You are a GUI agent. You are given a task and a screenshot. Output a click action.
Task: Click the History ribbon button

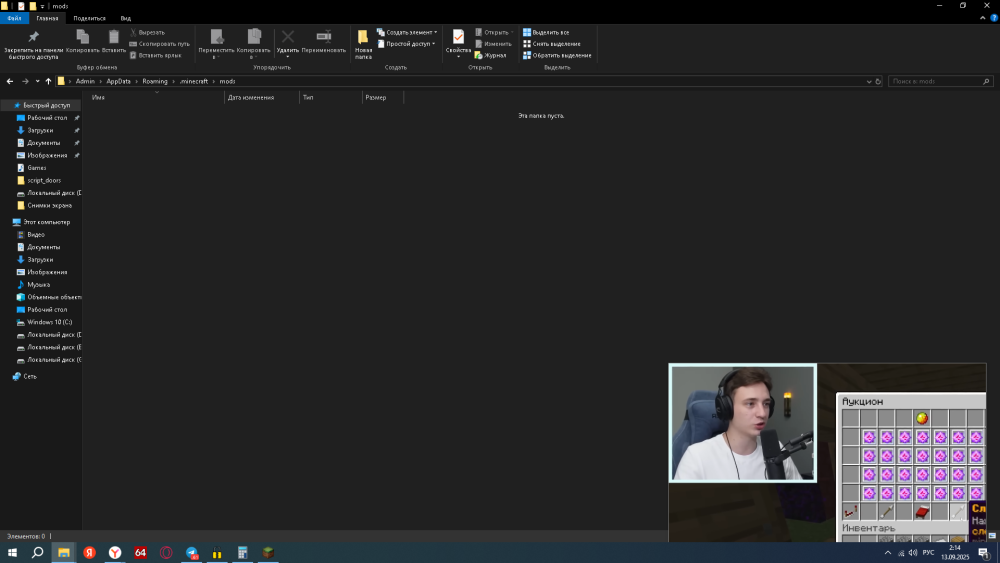pyautogui.click(x=490, y=55)
